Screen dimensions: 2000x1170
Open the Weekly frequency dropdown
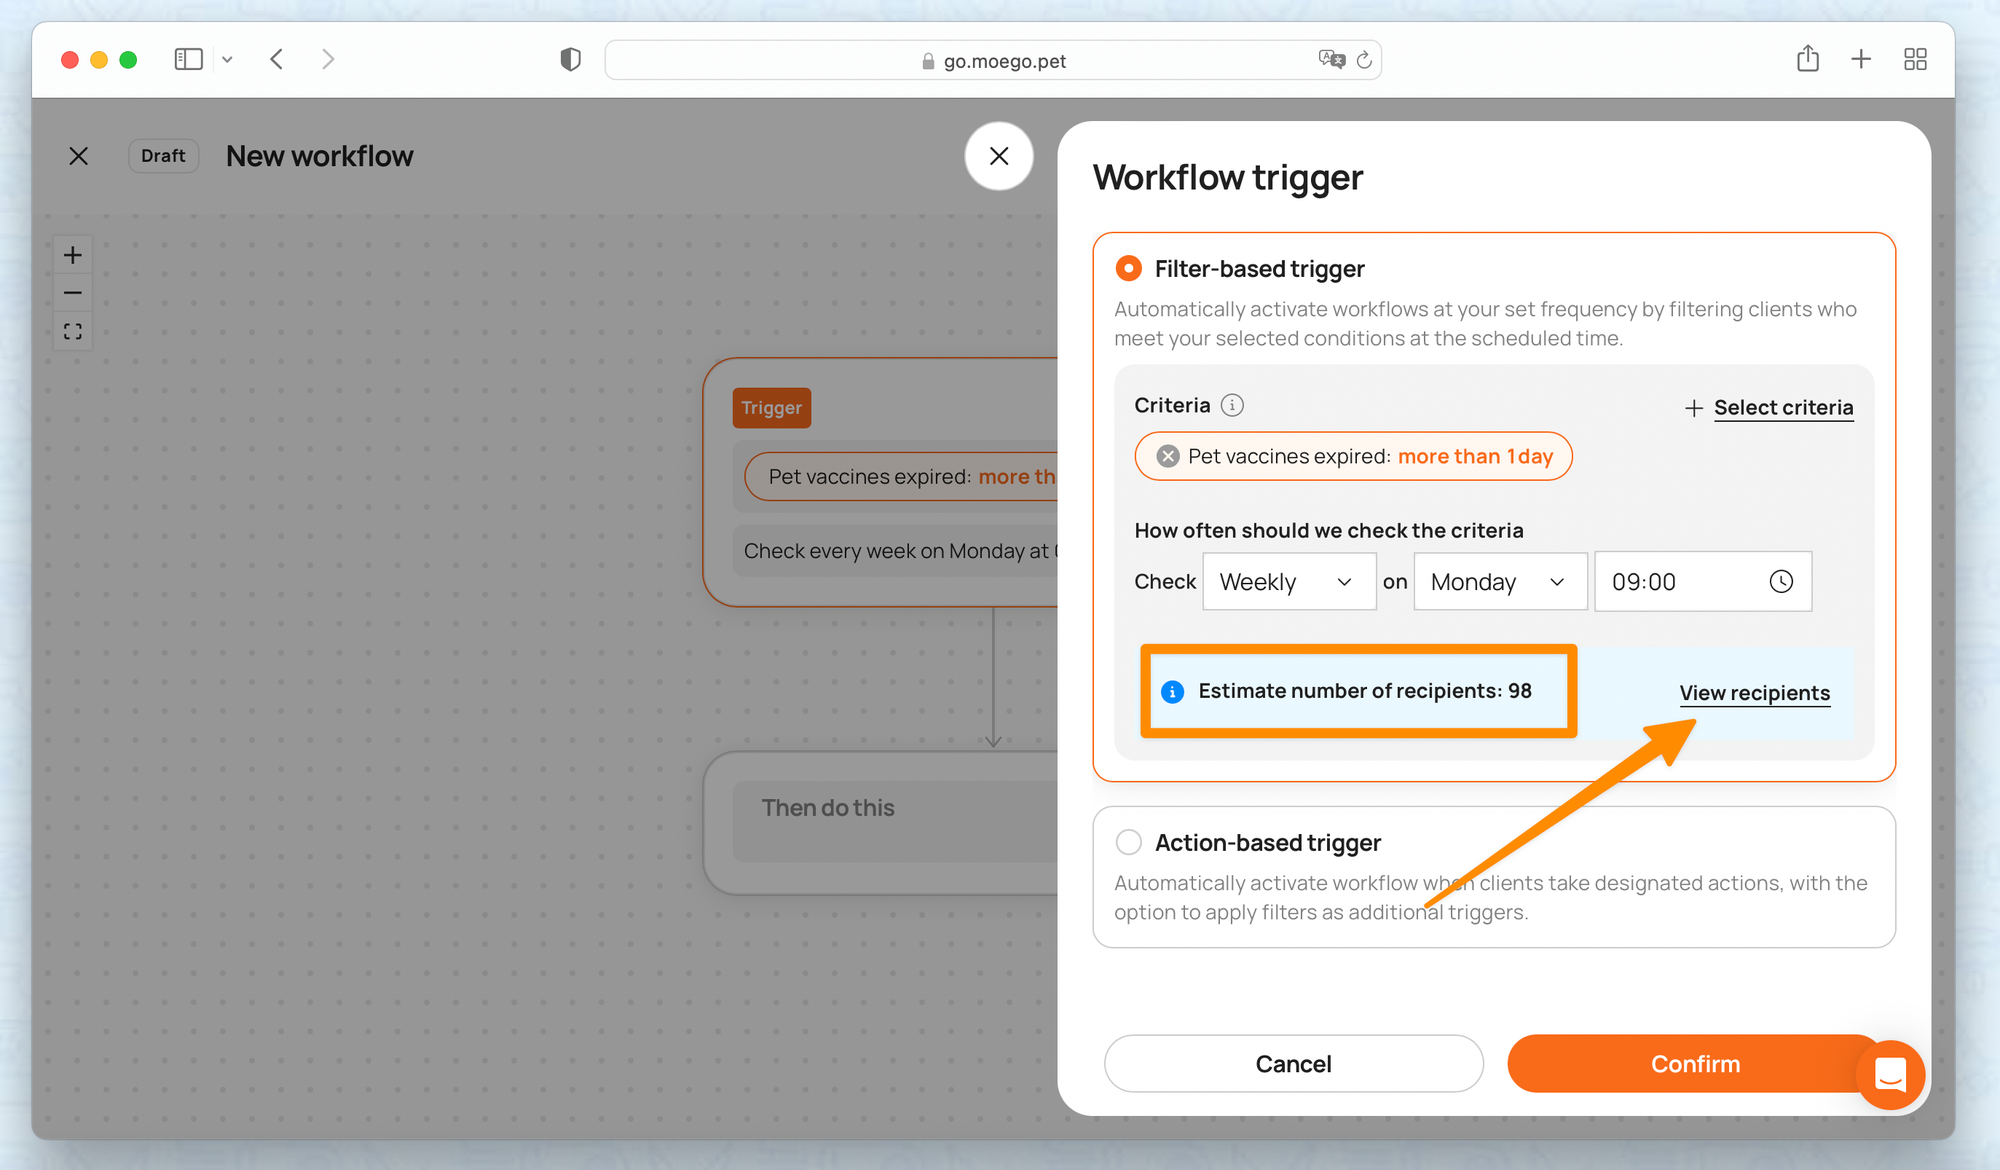tap(1288, 582)
